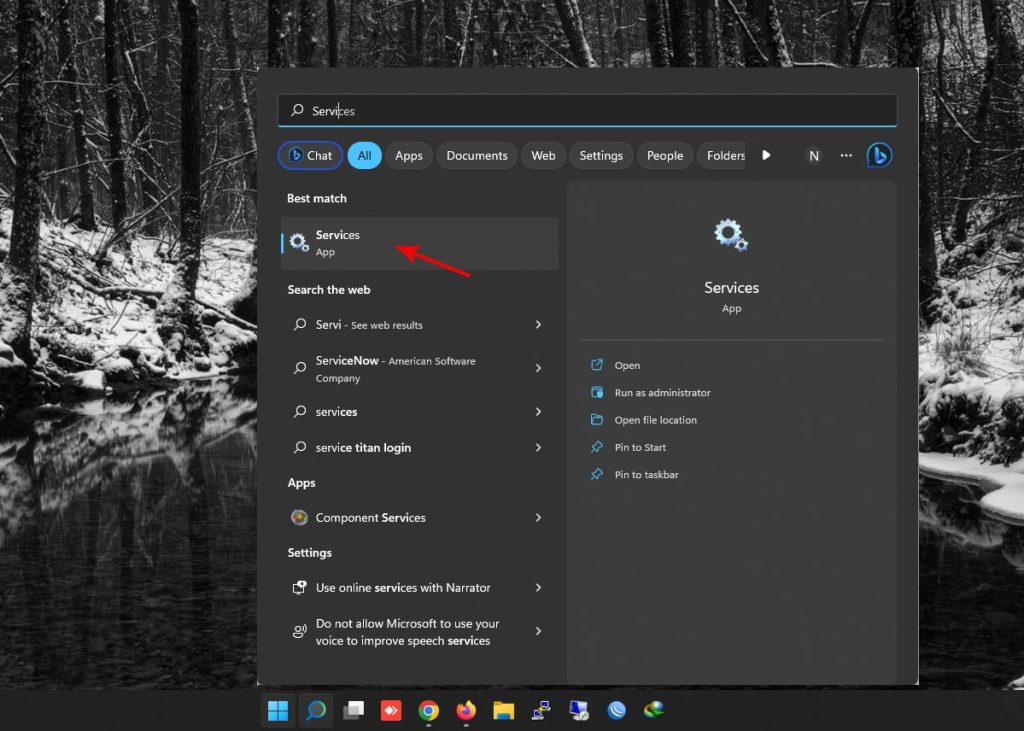1024x731 pixels.
Task: Select Pin to taskbar option
Action: coord(646,475)
